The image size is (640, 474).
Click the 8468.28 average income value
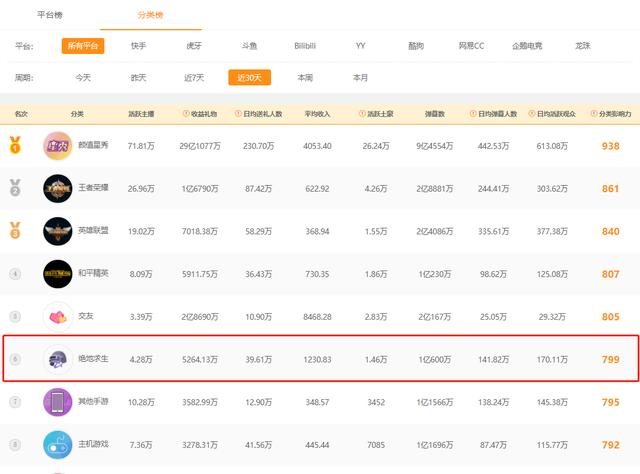click(317, 317)
